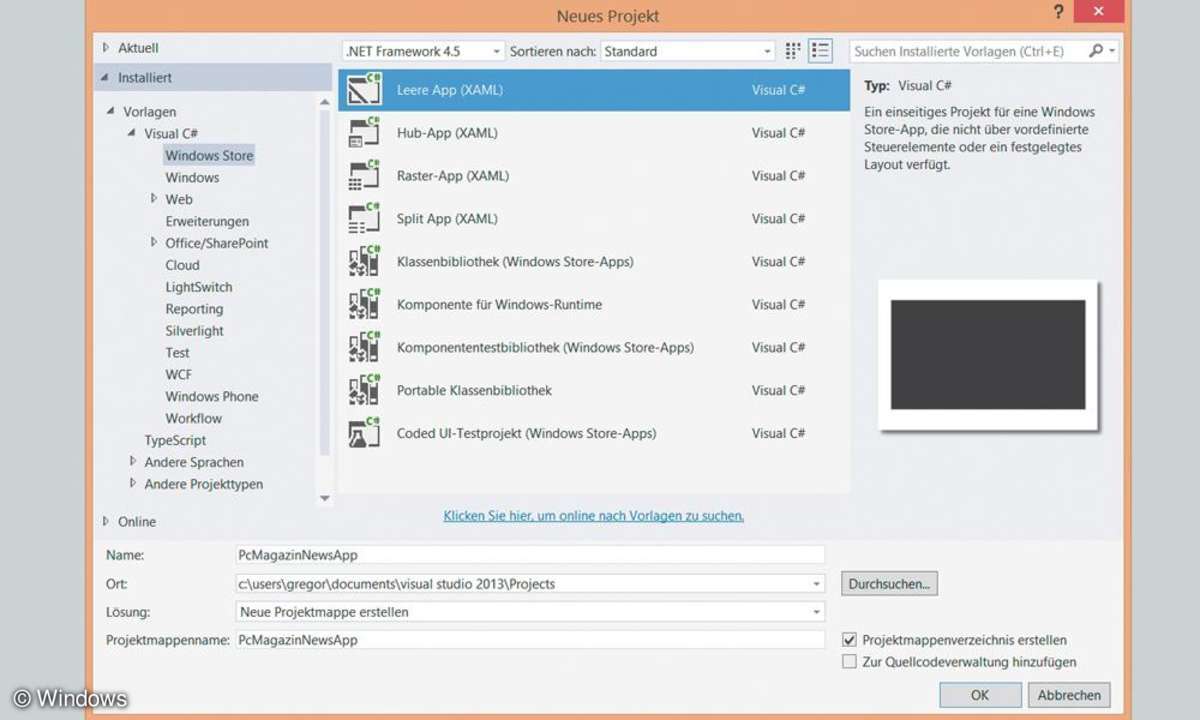
Task: Click the template preview thumbnail
Action: [x=988, y=355]
